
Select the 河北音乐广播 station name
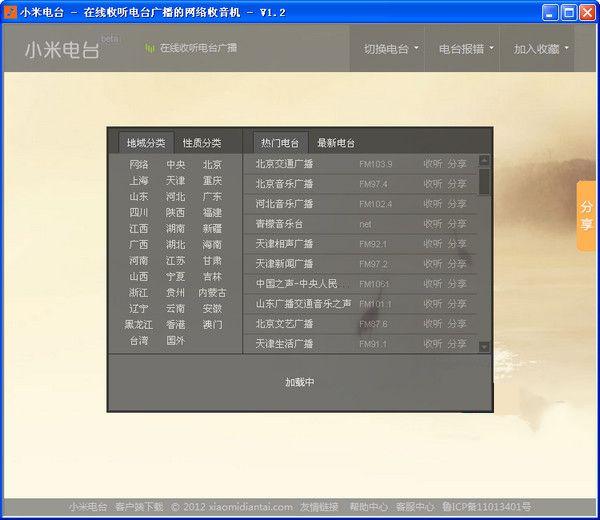284,204
